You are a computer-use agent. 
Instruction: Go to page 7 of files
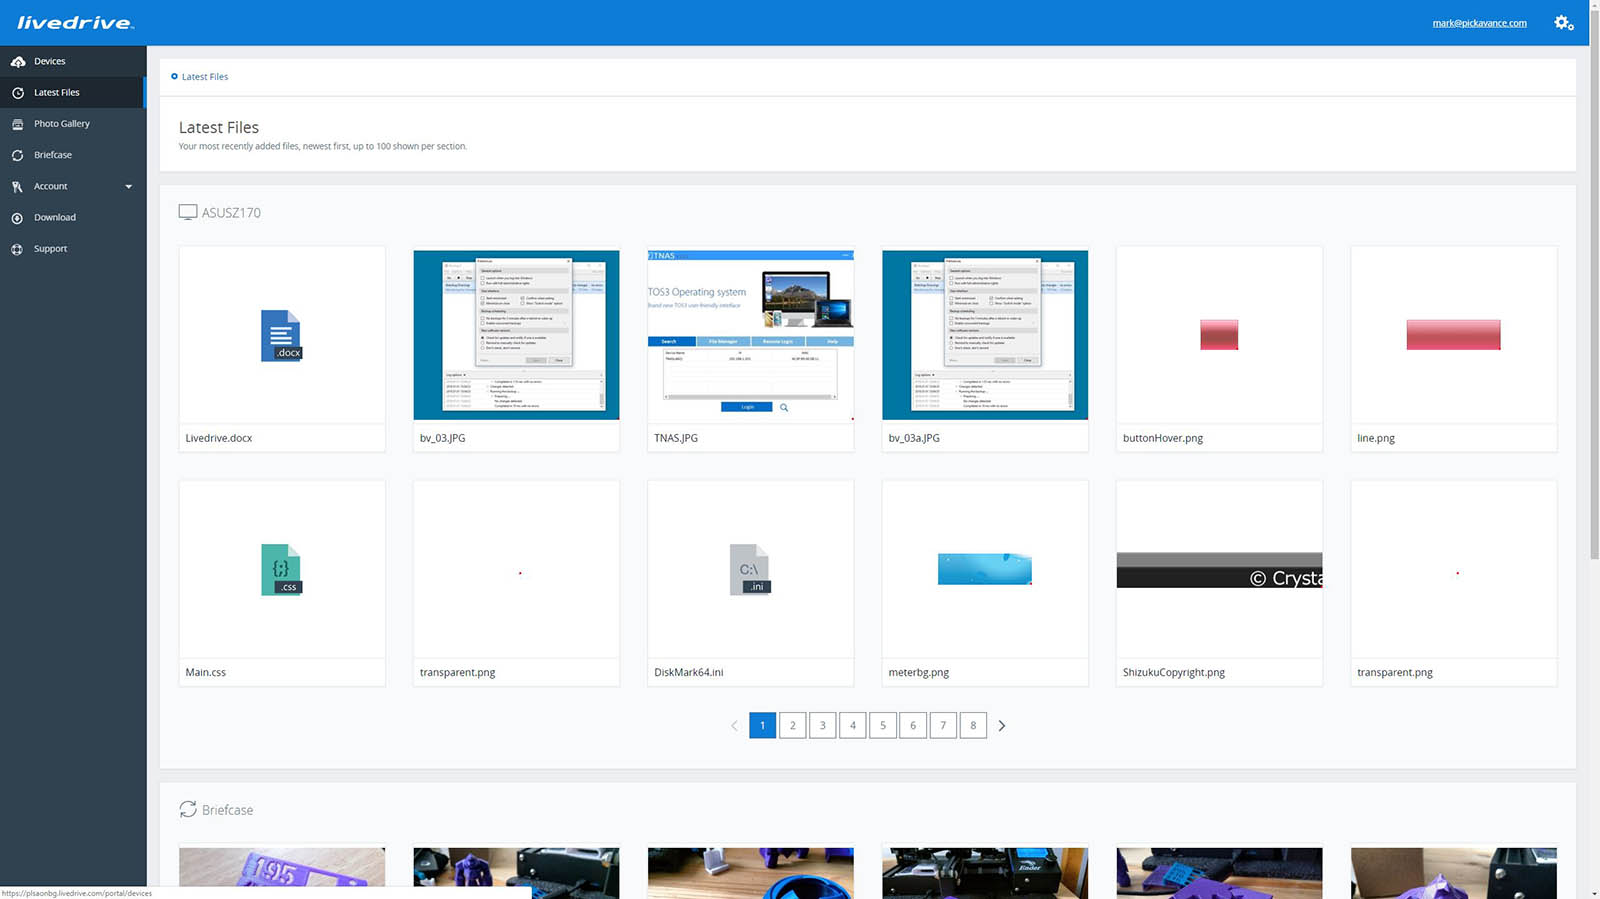pyautogui.click(x=942, y=725)
